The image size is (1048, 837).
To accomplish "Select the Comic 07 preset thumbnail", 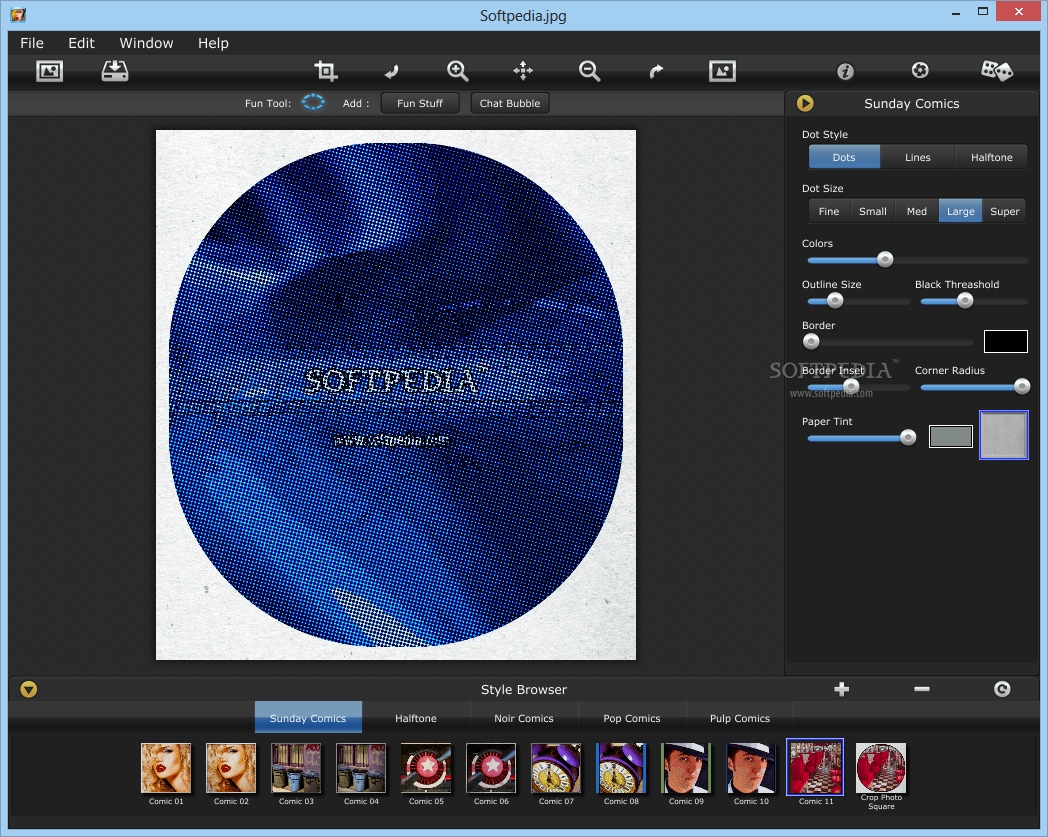I will (x=556, y=768).
